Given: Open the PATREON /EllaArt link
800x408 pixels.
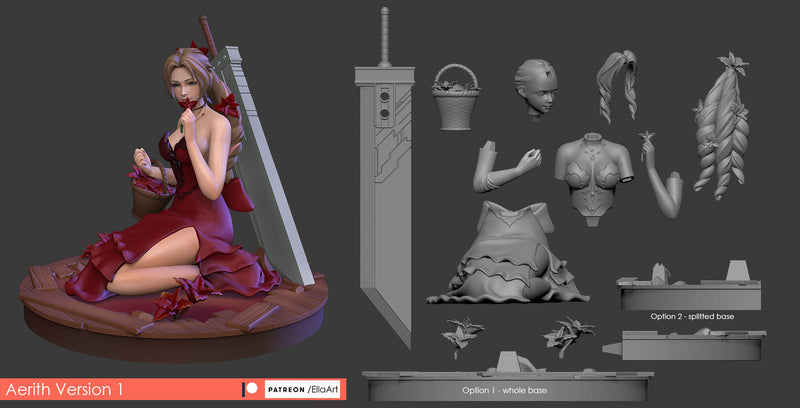Looking at the screenshot, I should coord(303,389).
